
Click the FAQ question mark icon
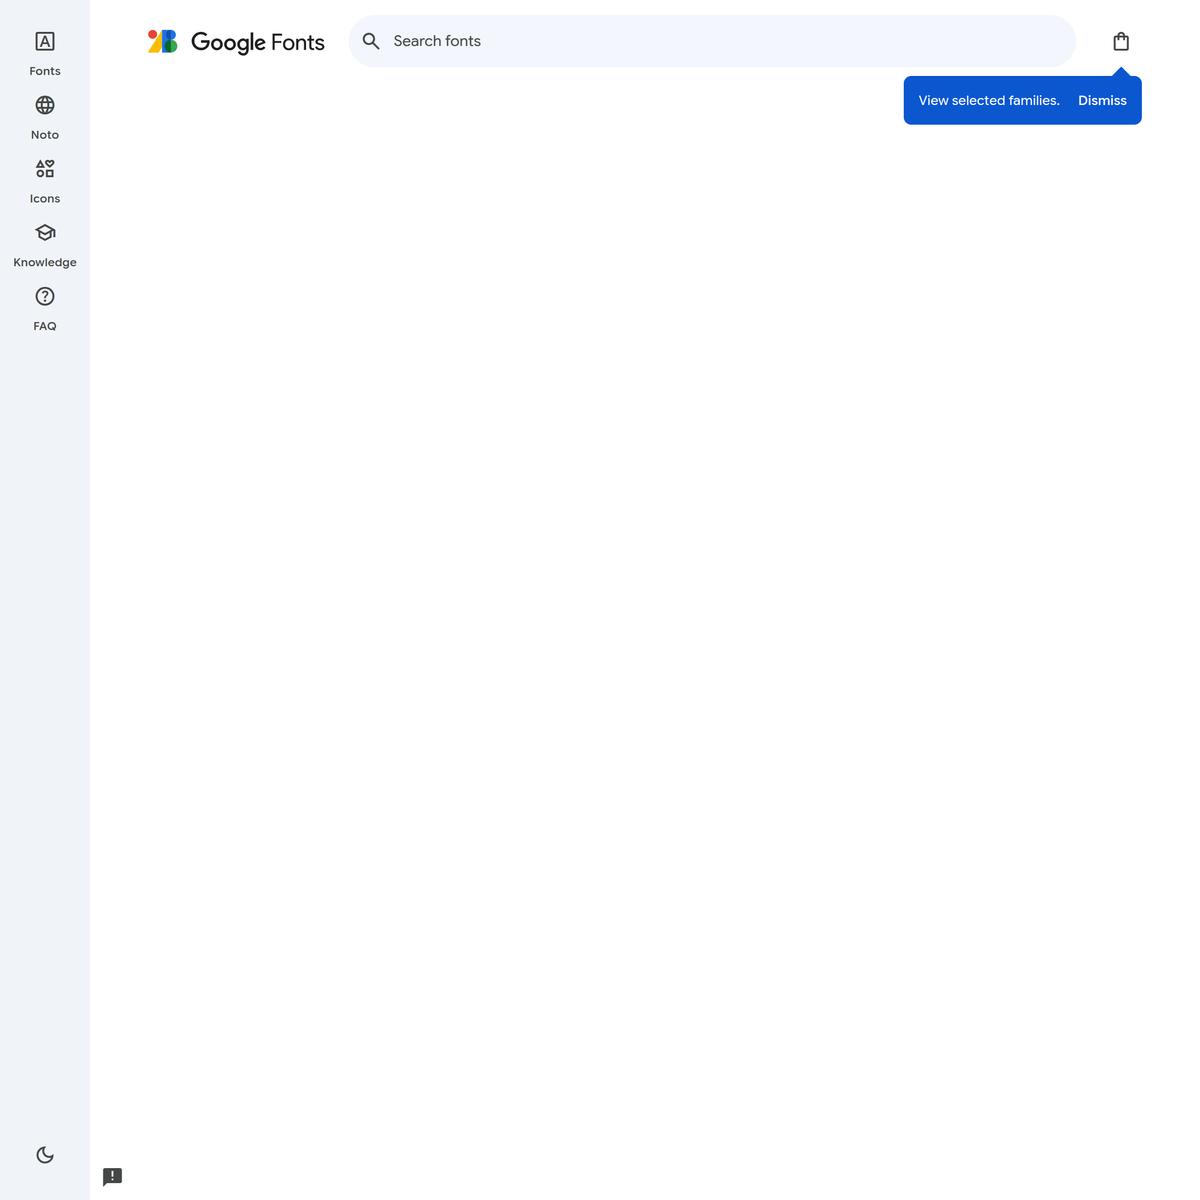click(x=45, y=297)
